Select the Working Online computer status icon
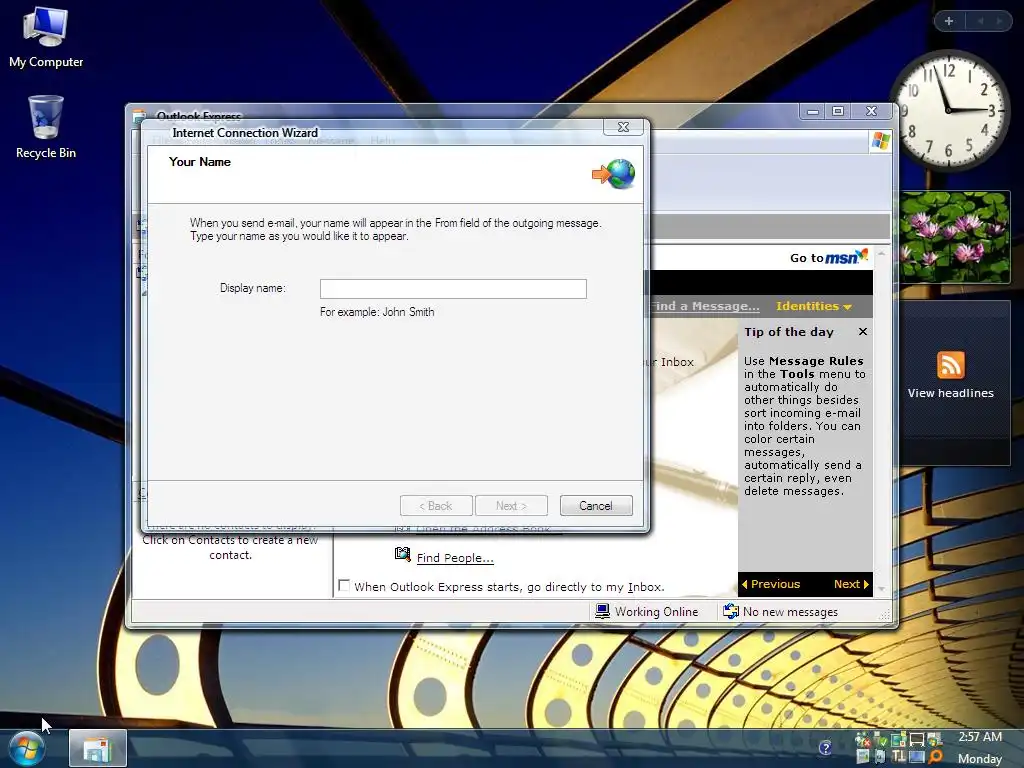This screenshot has width=1024, height=768. coord(601,611)
